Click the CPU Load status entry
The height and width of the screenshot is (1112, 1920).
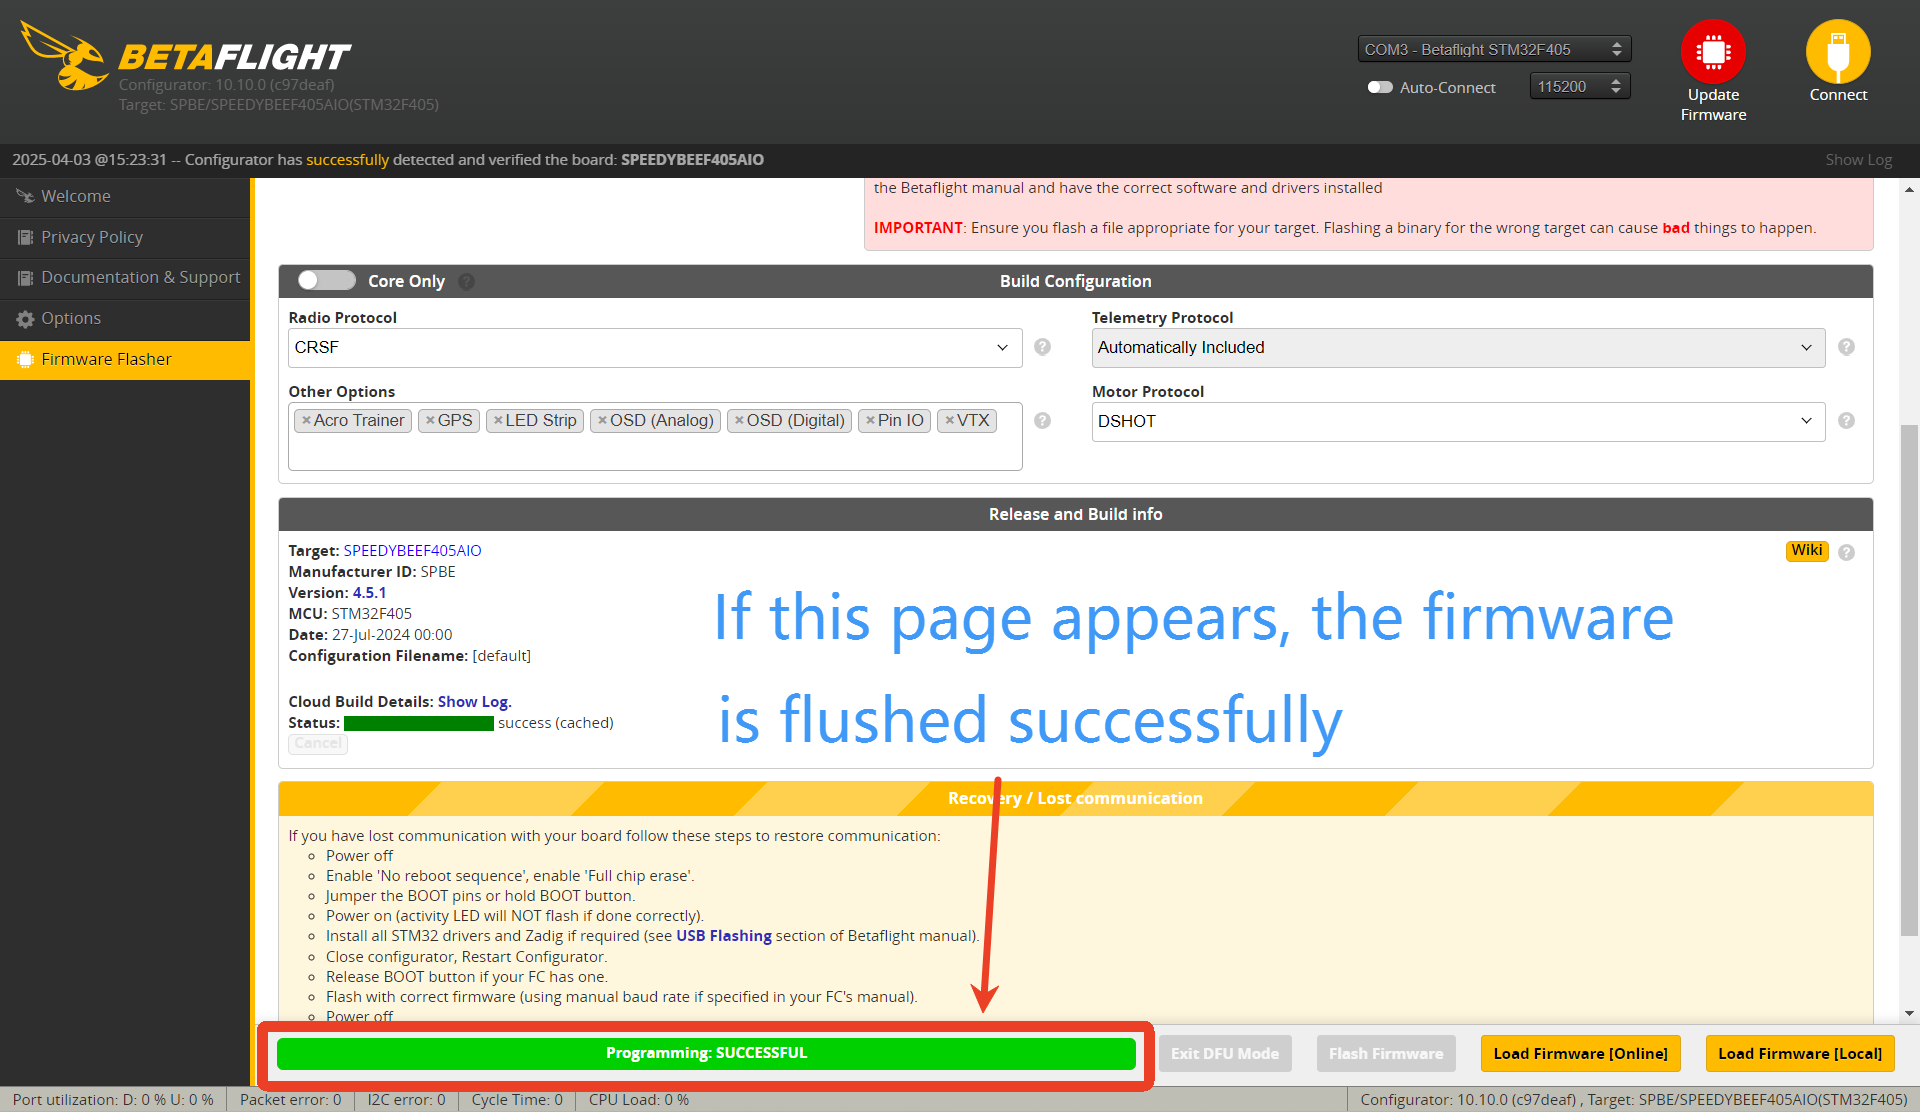click(x=638, y=1099)
